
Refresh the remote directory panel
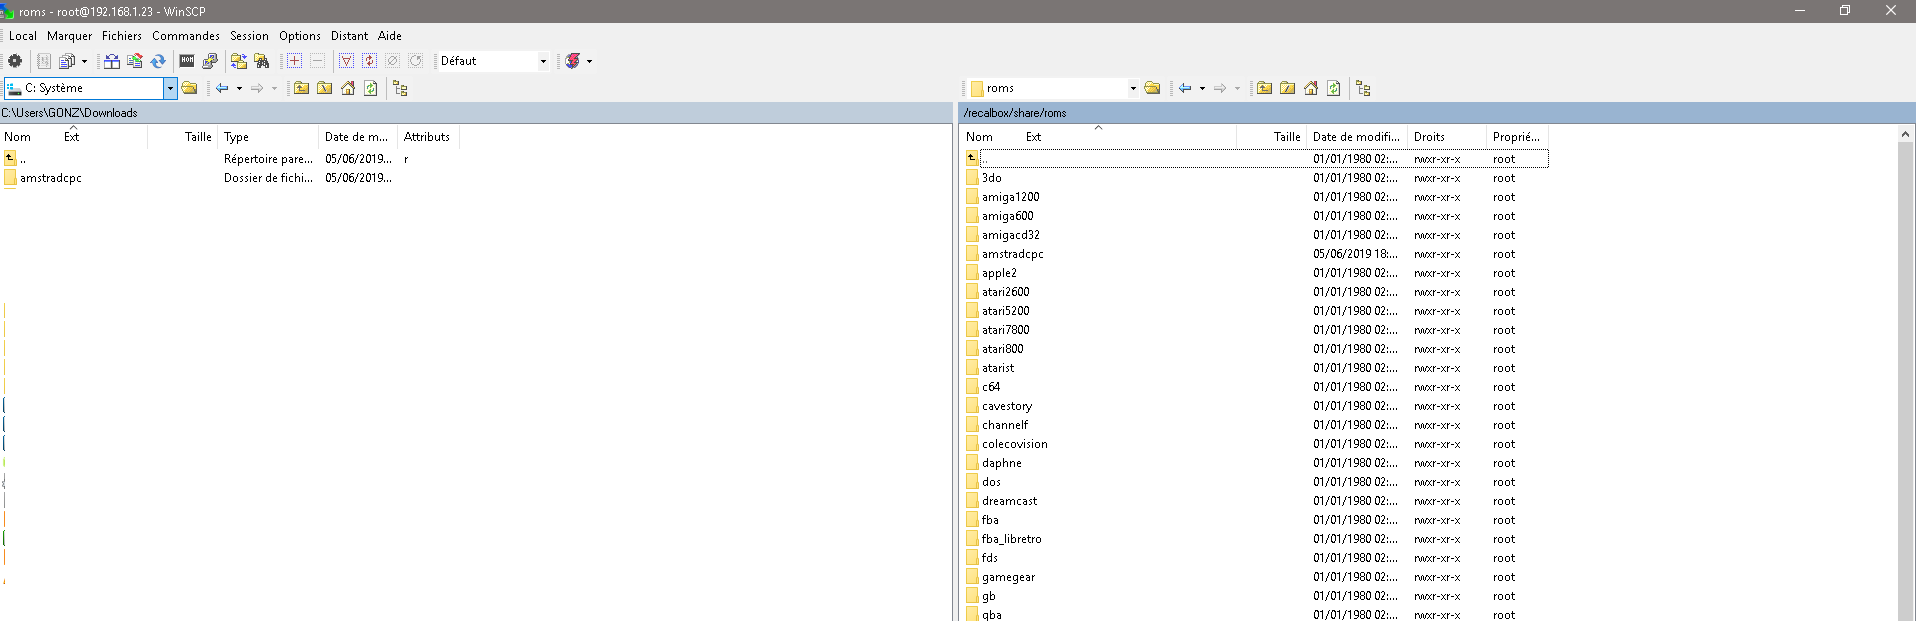[x=1334, y=88]
